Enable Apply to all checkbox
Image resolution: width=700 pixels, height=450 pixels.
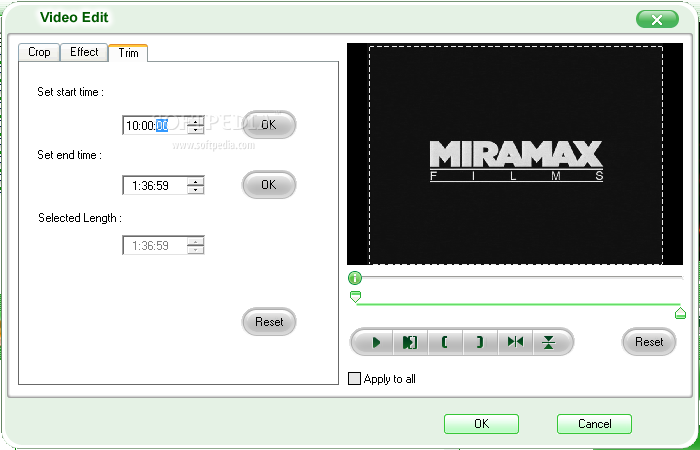tap(354, 379)
